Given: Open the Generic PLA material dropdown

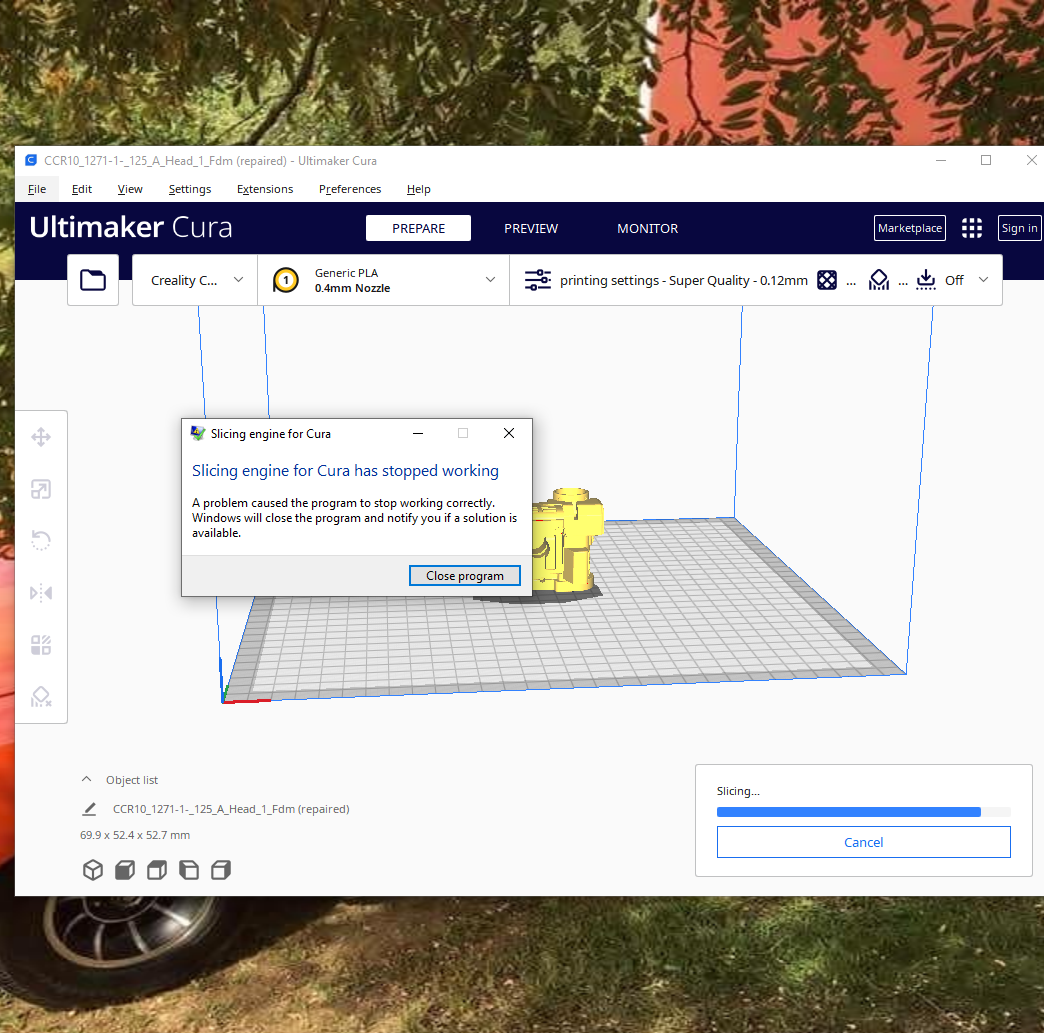Looking at the screenshot, I should pyautogui.click(x=384, y=280).
